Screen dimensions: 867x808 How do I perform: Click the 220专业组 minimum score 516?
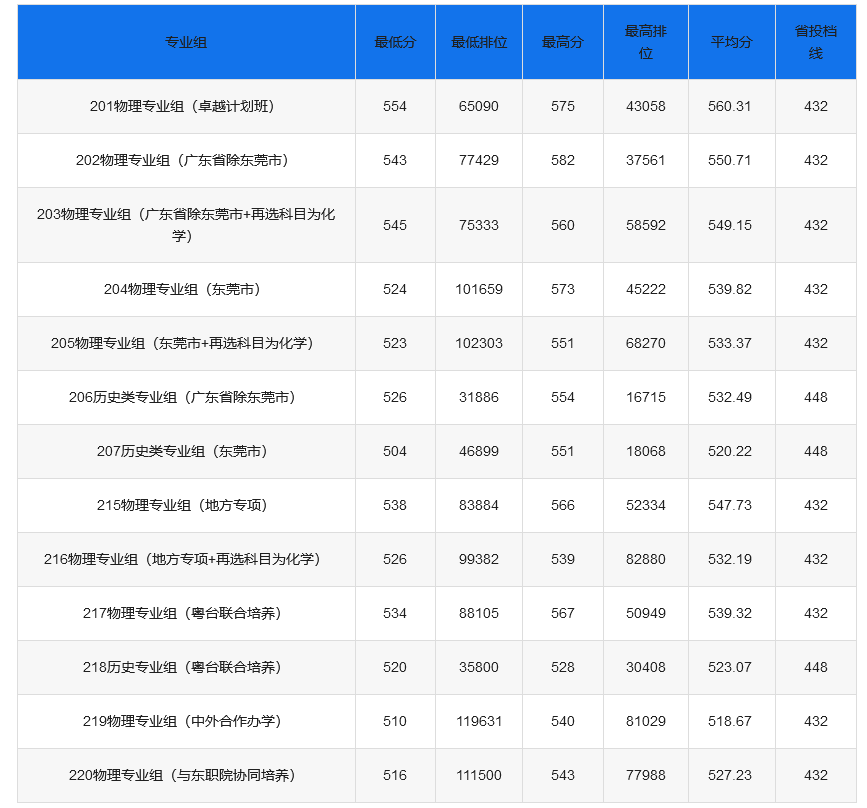pyautogui.click(x=395, y=775)
